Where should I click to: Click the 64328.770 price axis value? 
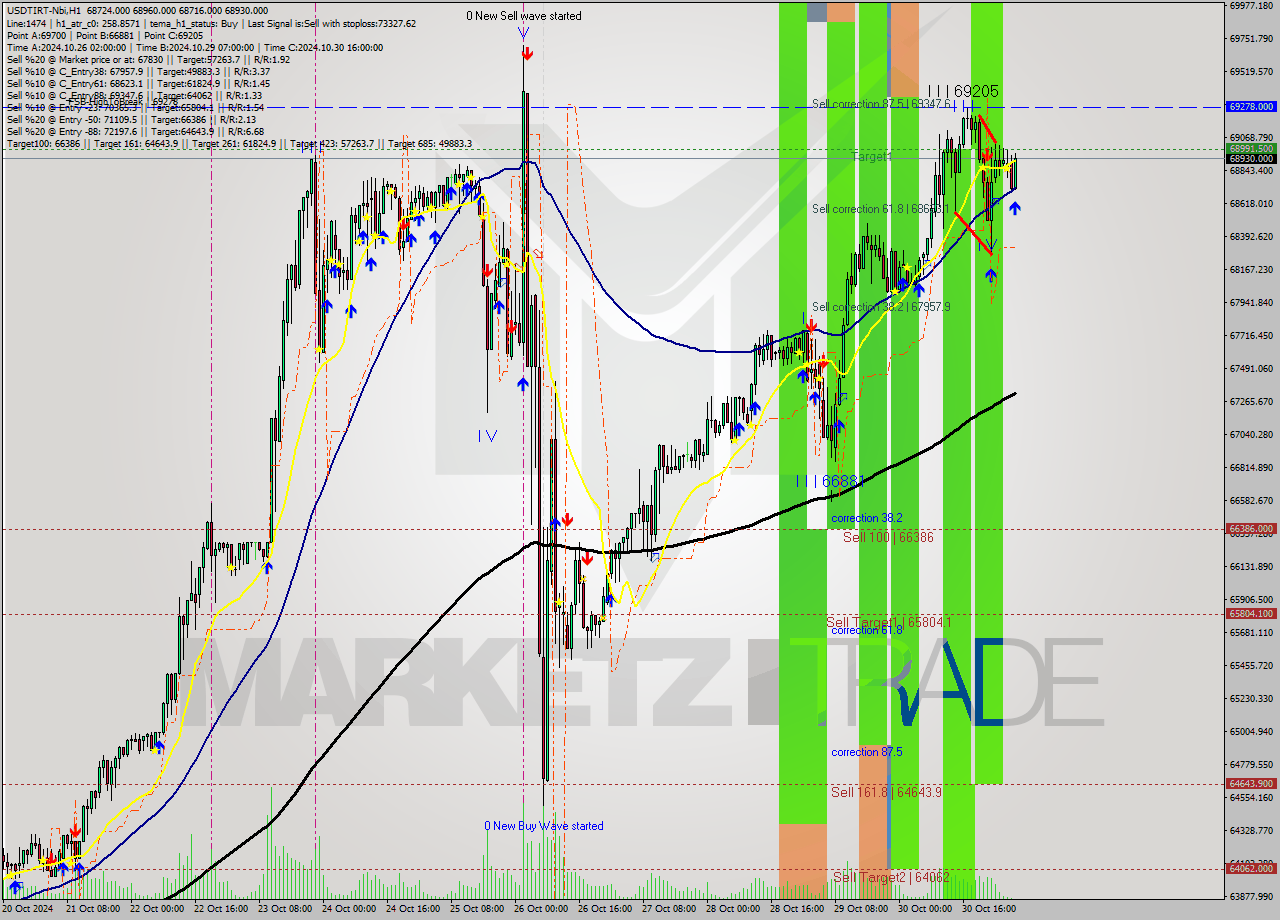point(1251,830)
